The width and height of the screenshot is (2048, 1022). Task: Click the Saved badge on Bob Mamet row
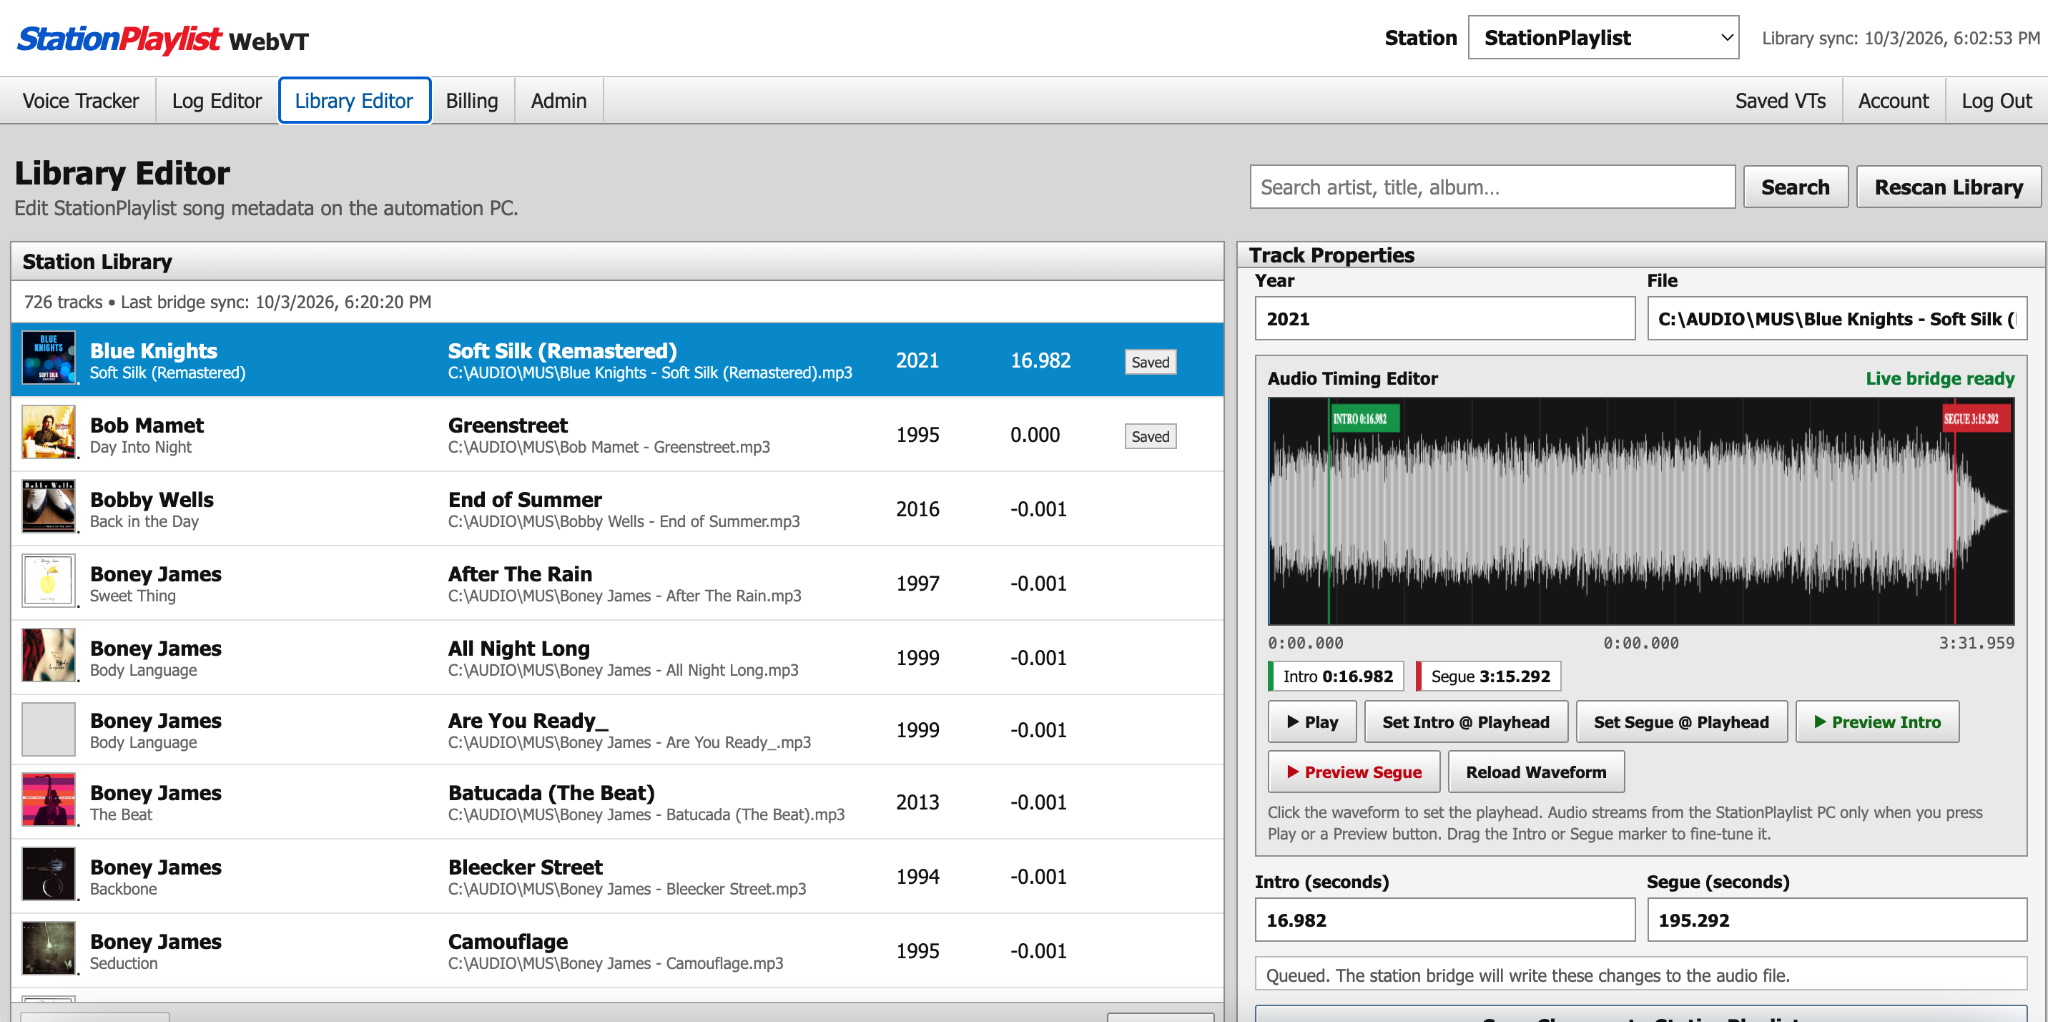click(x=1150, y=436)
